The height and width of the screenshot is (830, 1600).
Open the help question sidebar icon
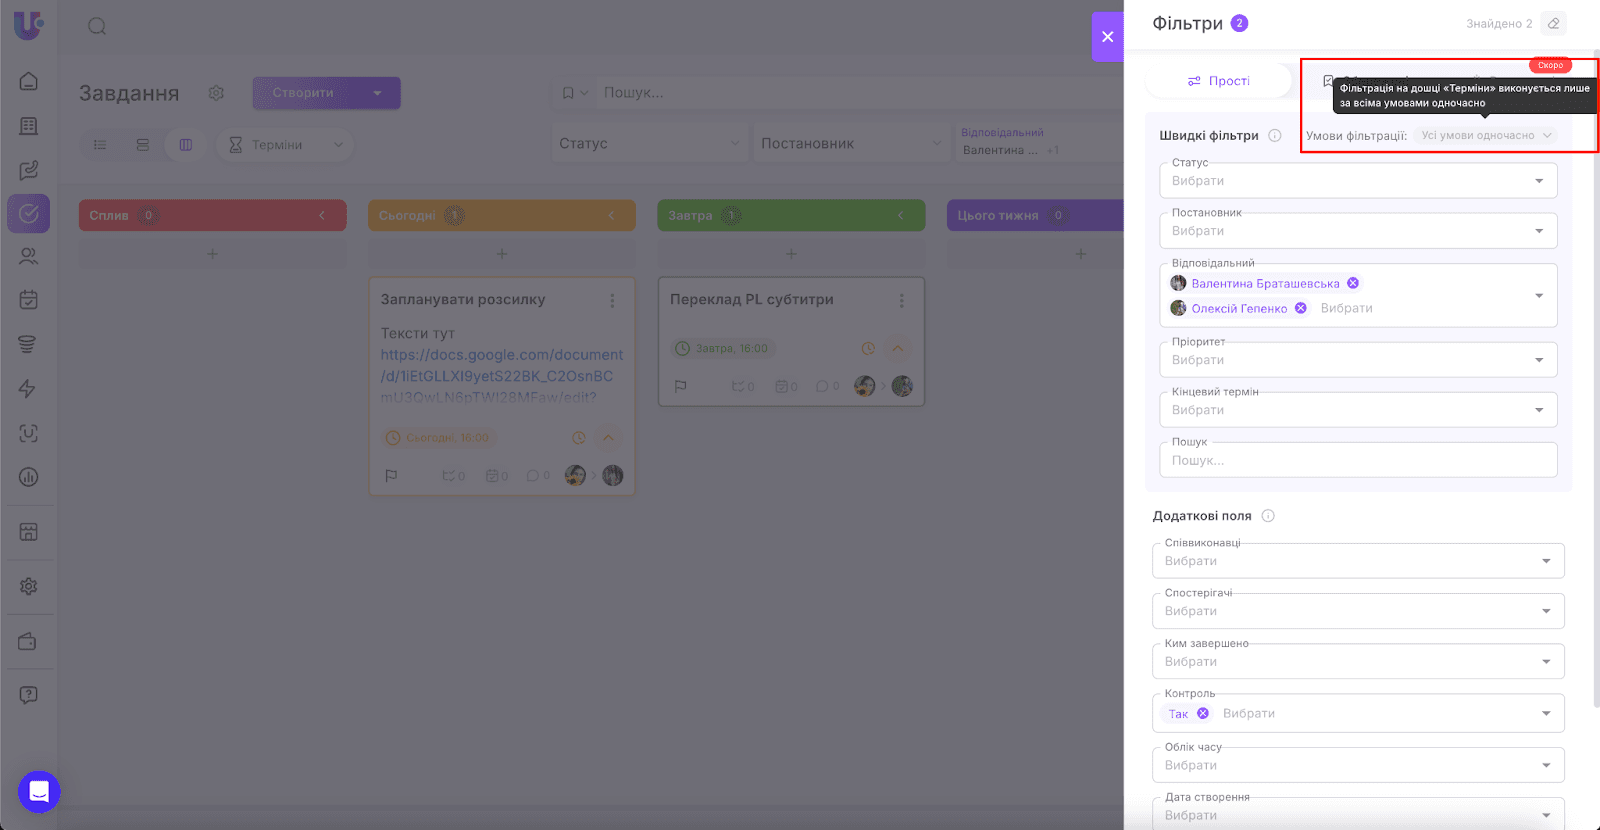[29, 695]
